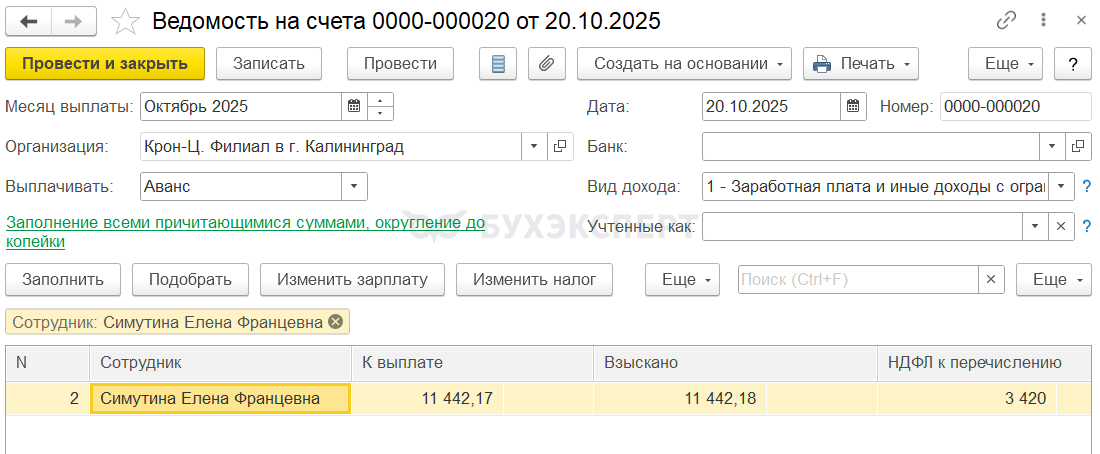
Task: Click the back navigation arrow
Action: 30,20
